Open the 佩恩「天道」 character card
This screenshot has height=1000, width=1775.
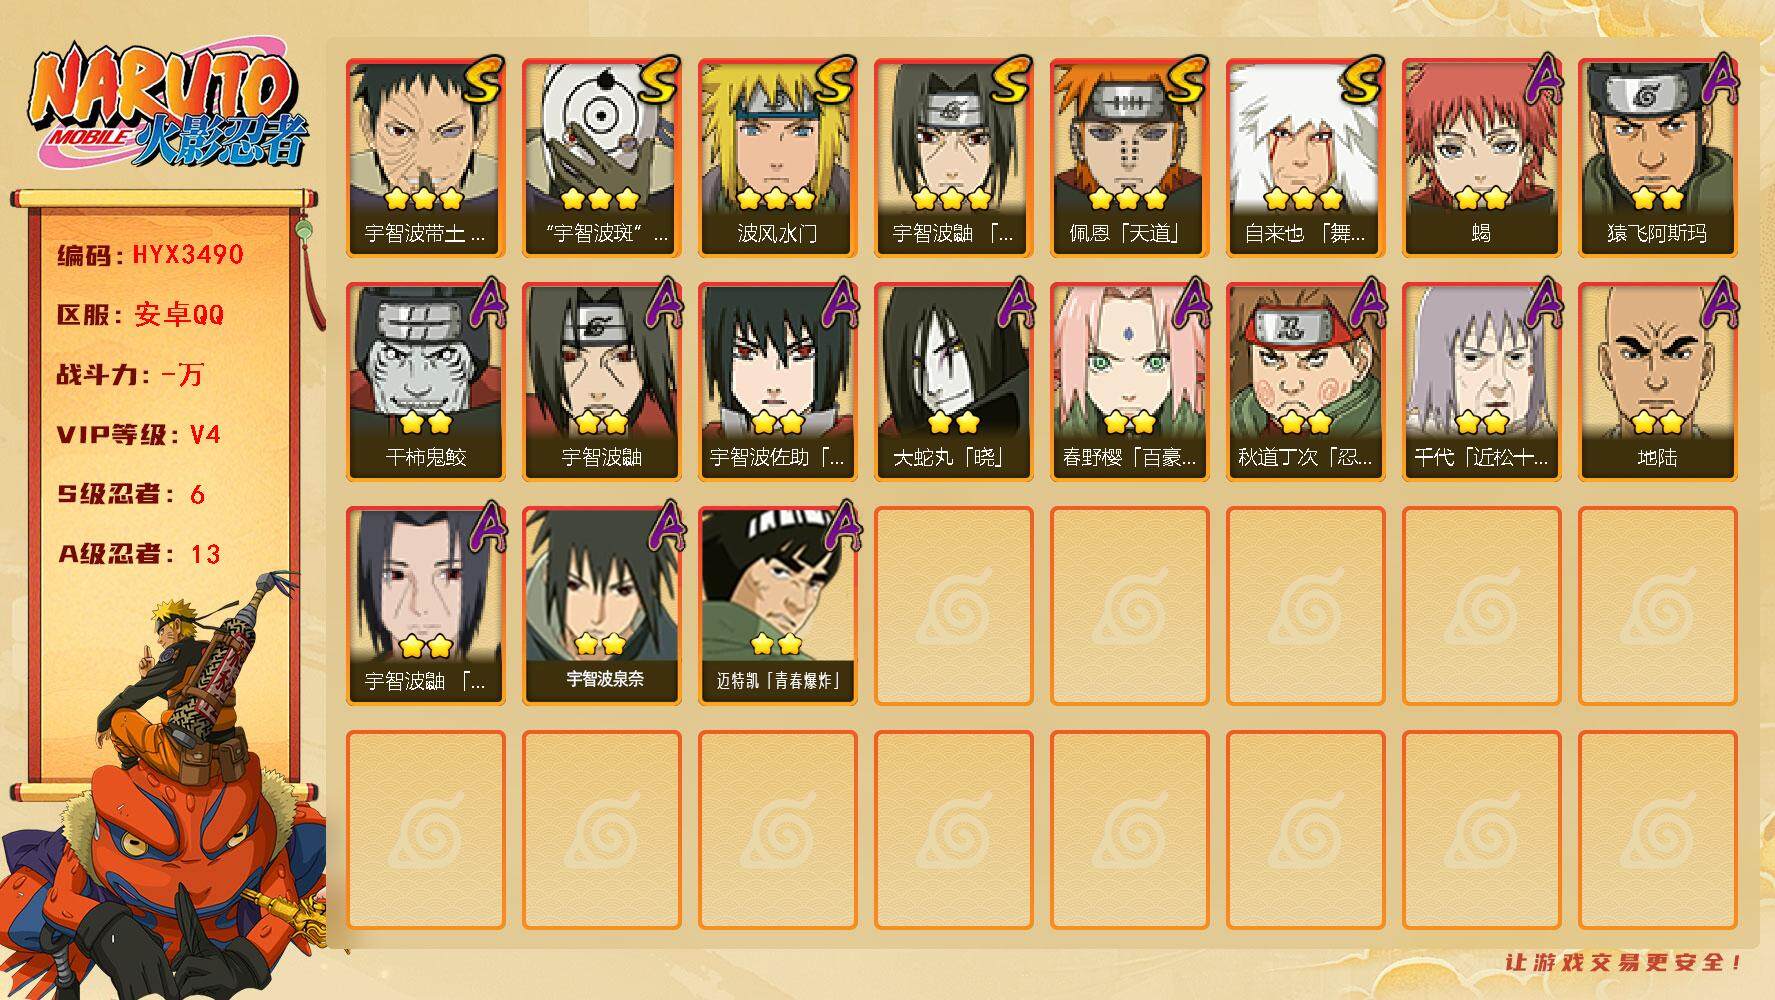coord(1130,158)
